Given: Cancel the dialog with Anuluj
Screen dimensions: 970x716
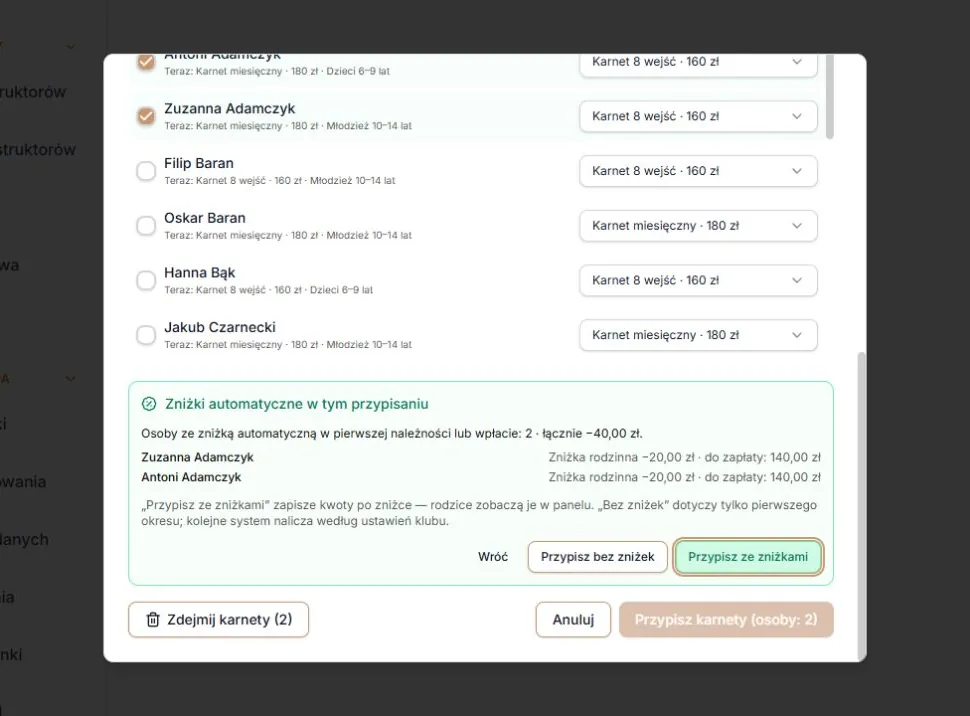Looking at the screenshot, I should pos(573,619).
